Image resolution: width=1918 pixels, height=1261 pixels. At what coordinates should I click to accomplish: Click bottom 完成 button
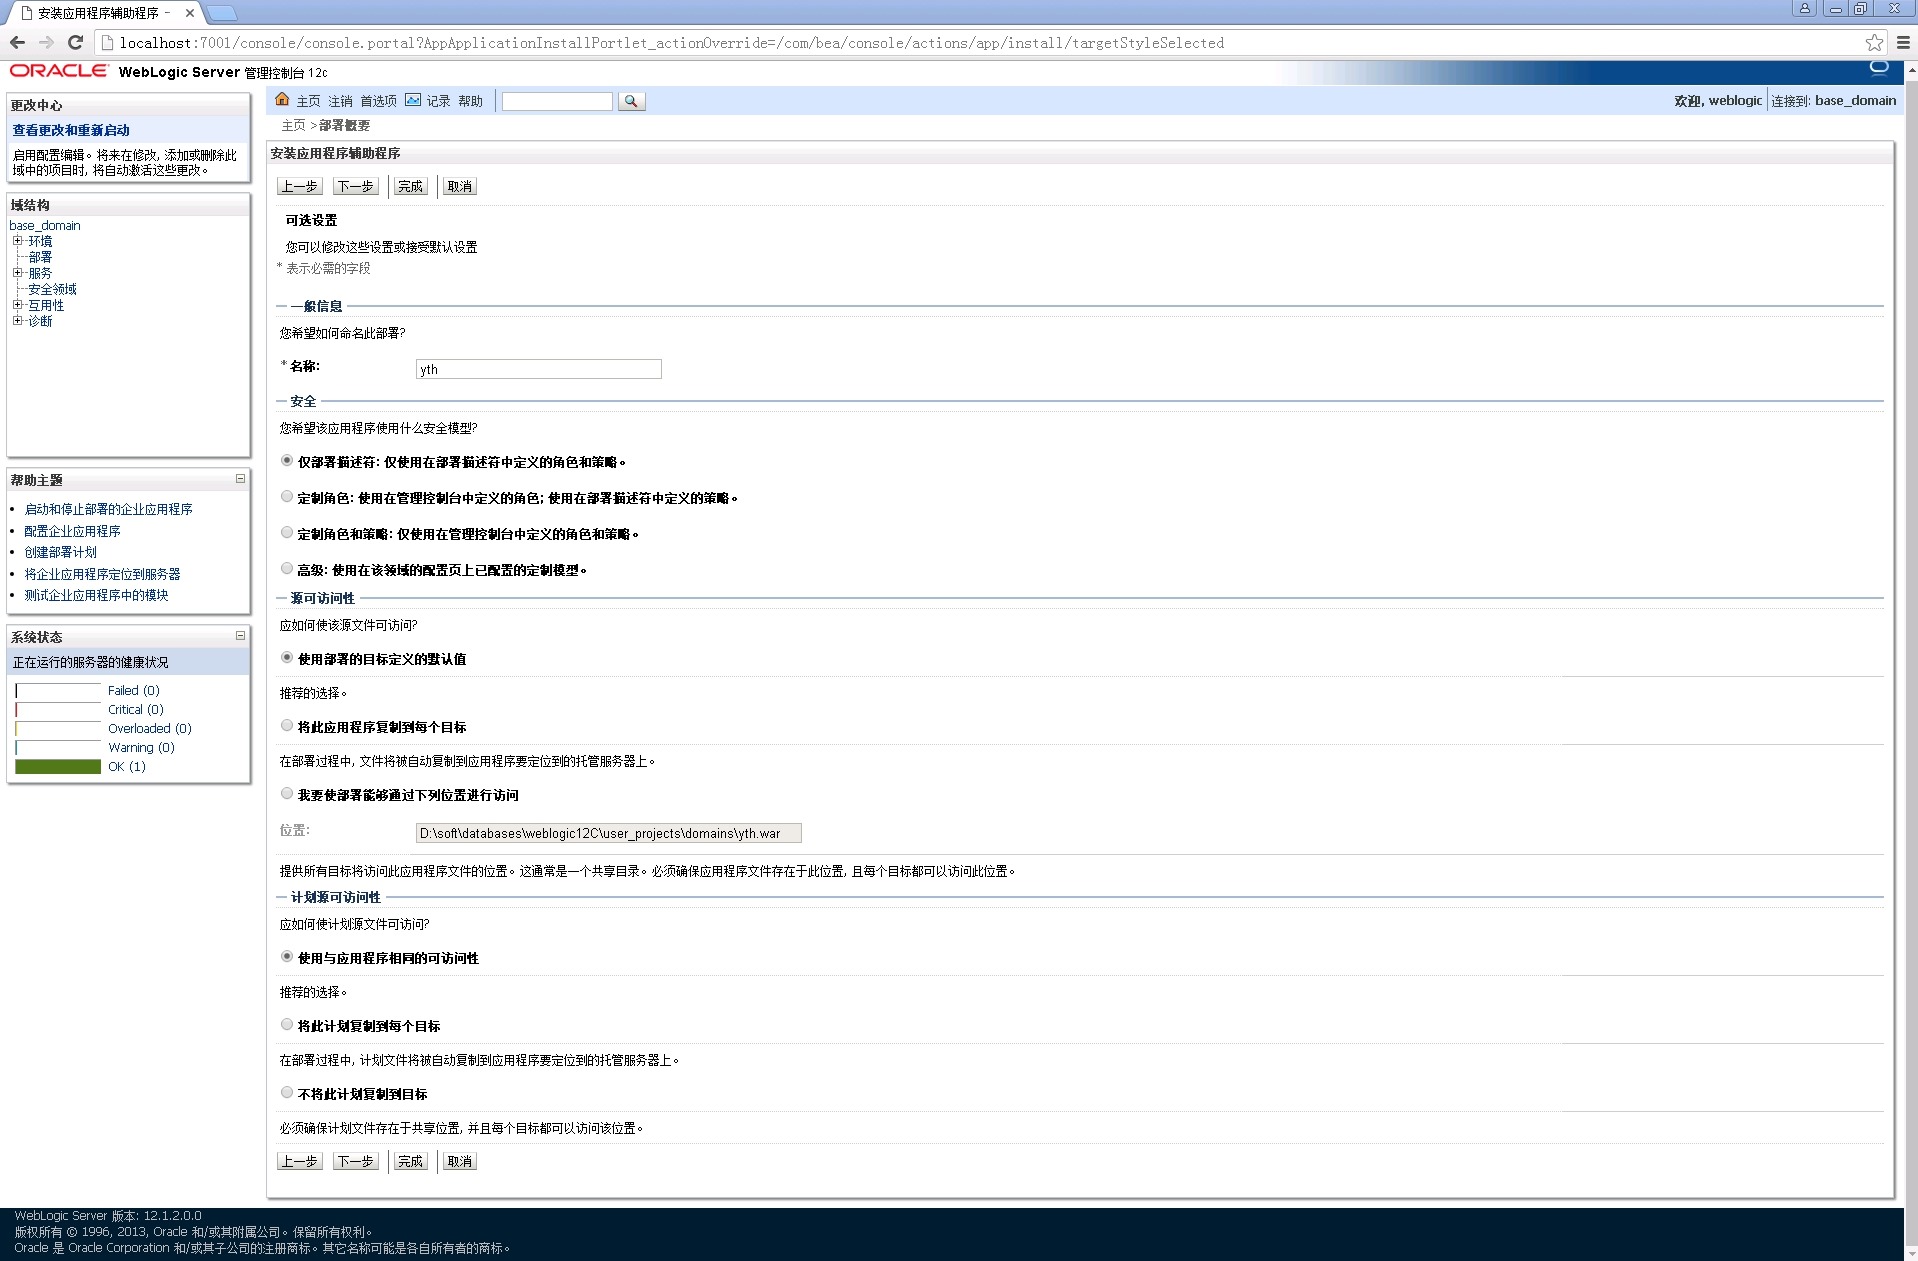tap(410, 1161)
